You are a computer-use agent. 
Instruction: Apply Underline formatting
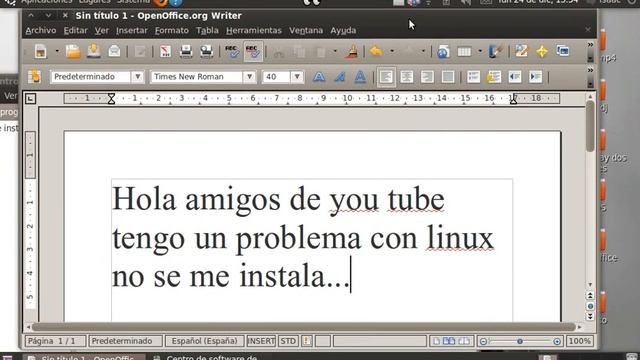[x=360, y=77]
